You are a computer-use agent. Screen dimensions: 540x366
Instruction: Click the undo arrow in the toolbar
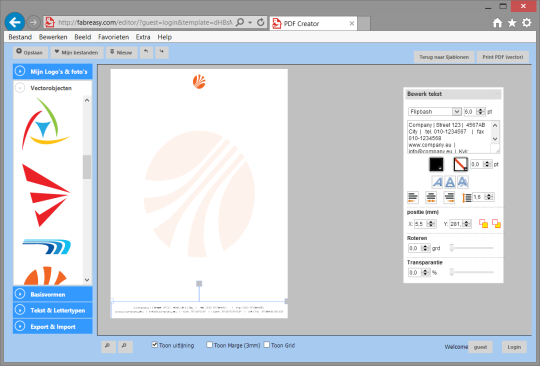click(146, 52)
